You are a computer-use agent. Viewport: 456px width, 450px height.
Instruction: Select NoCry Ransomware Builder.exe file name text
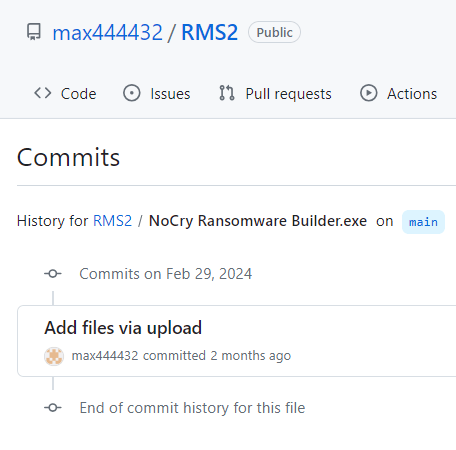(258, 221)
